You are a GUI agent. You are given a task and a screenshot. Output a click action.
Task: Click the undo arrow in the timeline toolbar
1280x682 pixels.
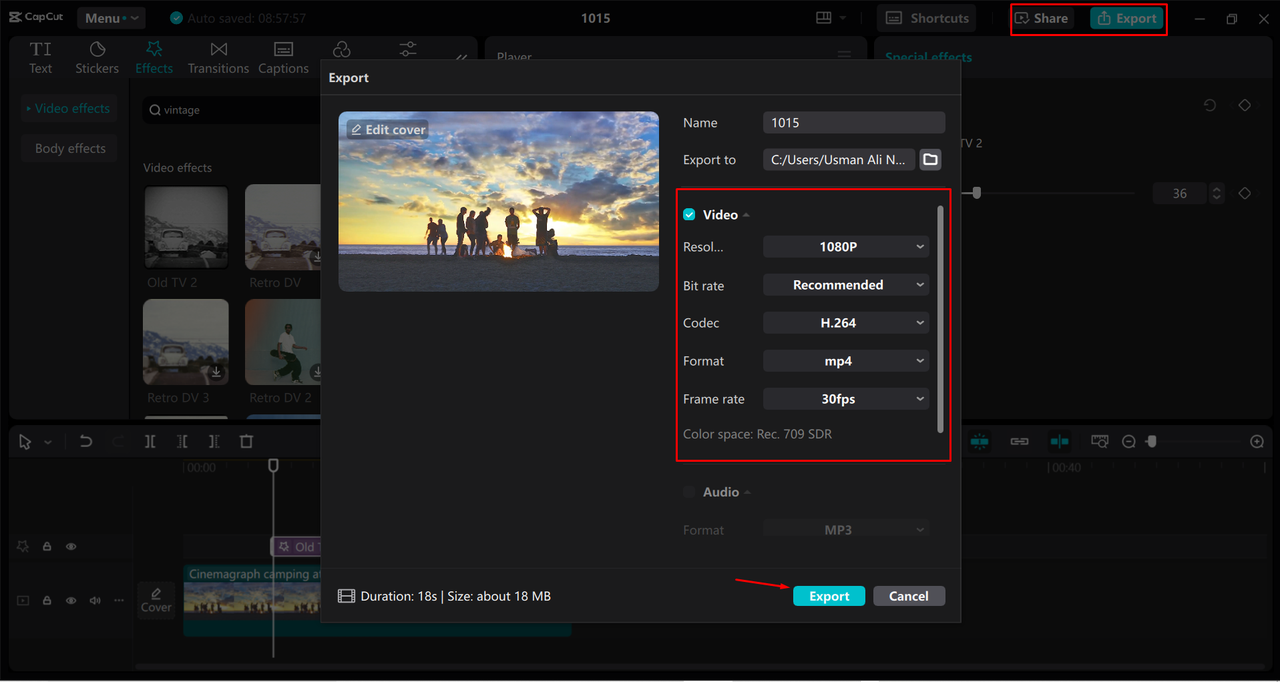coord(85,441)
